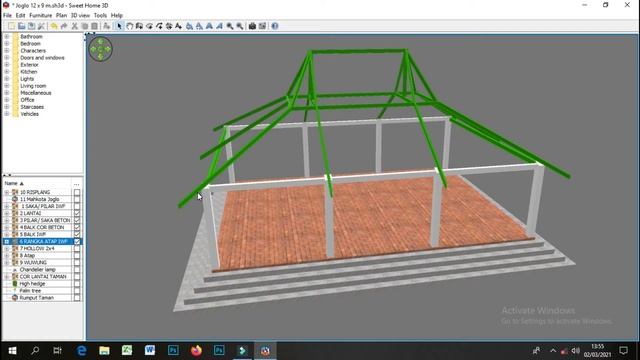Viewport: 640px width, 360px height.
Task: Toggle the bold text style icon
Action: point(209,26)
